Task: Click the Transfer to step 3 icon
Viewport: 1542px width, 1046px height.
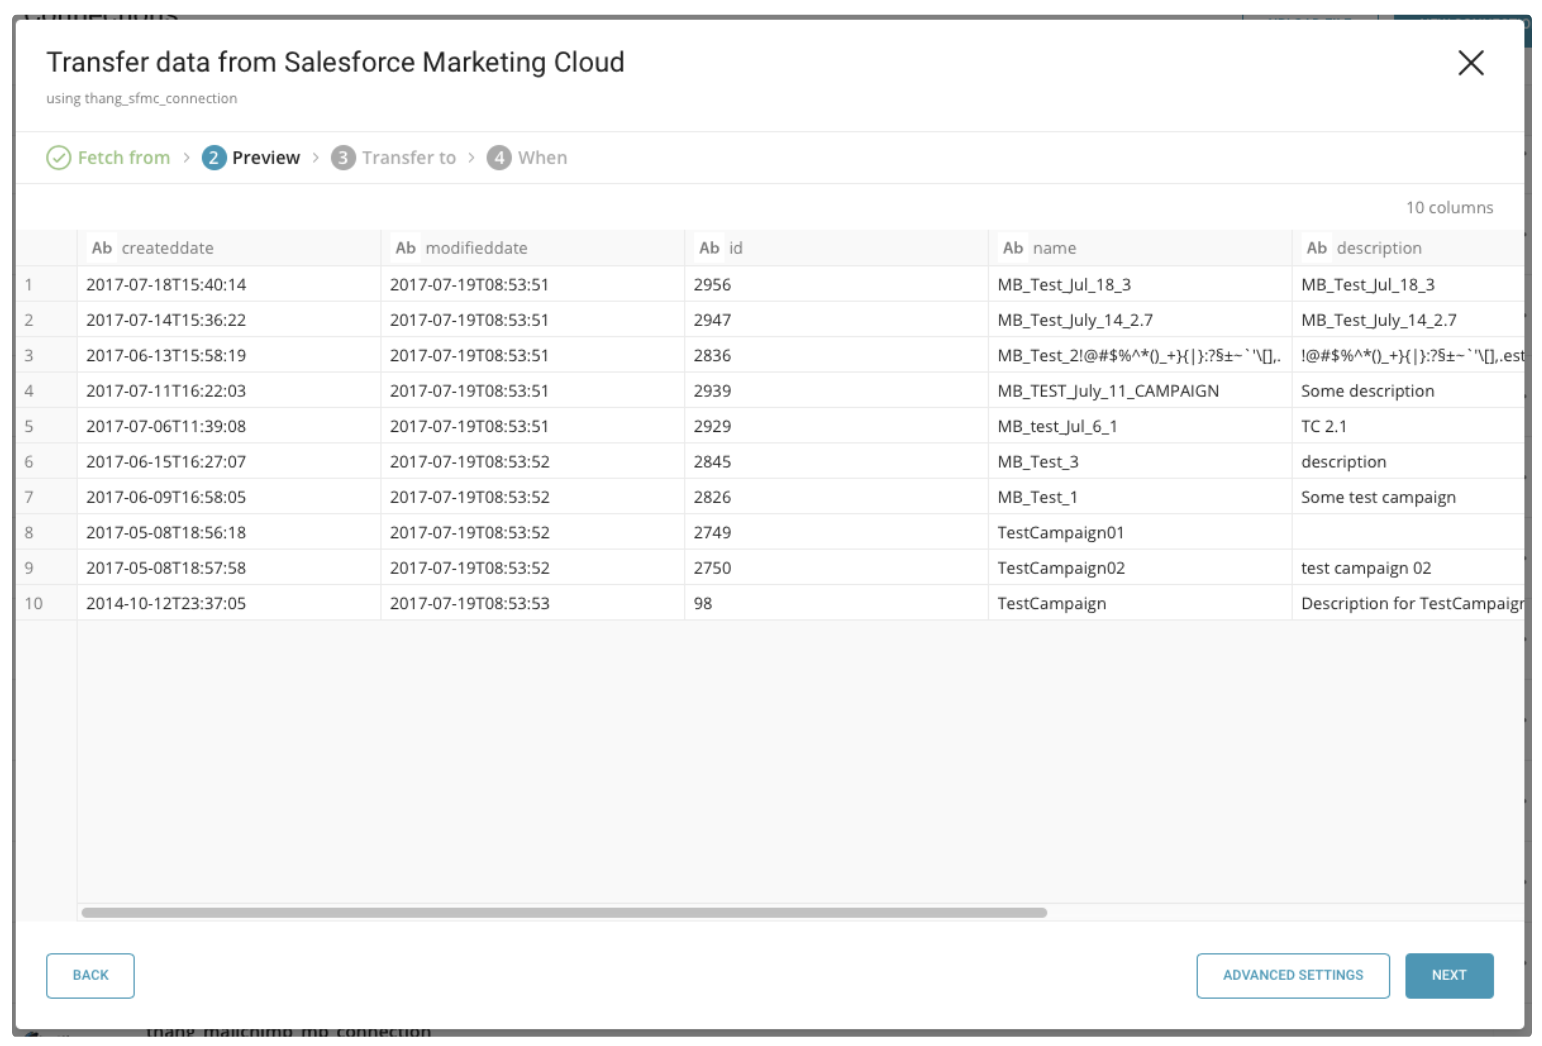Action: pos(343,158)
